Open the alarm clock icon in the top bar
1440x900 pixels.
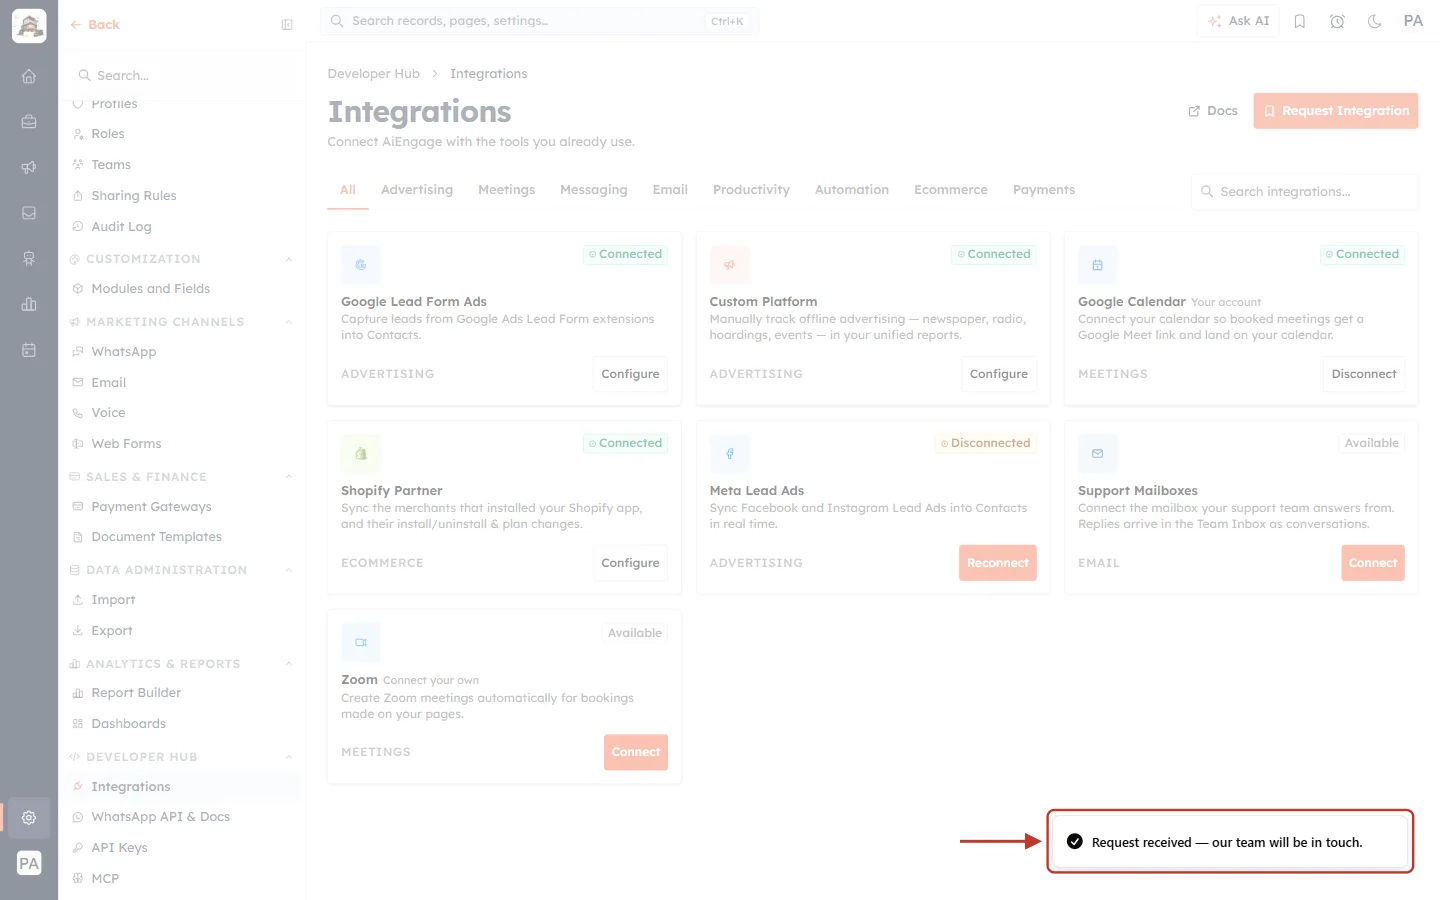pos(1337,21)
